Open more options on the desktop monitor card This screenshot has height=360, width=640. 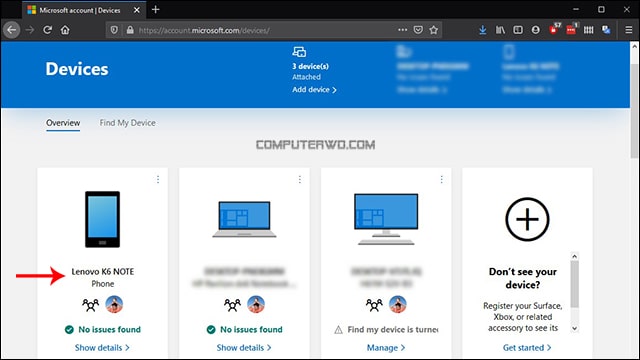[441, 180]
